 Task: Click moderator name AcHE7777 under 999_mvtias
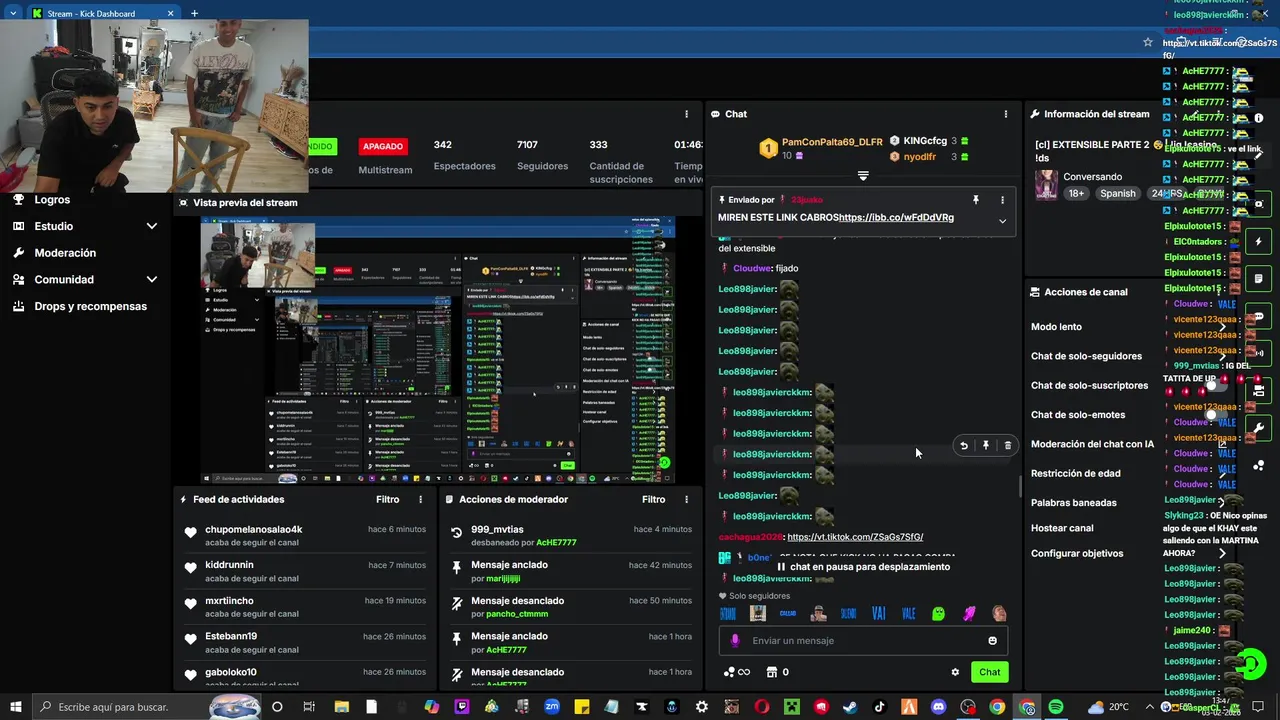[556, 542]
